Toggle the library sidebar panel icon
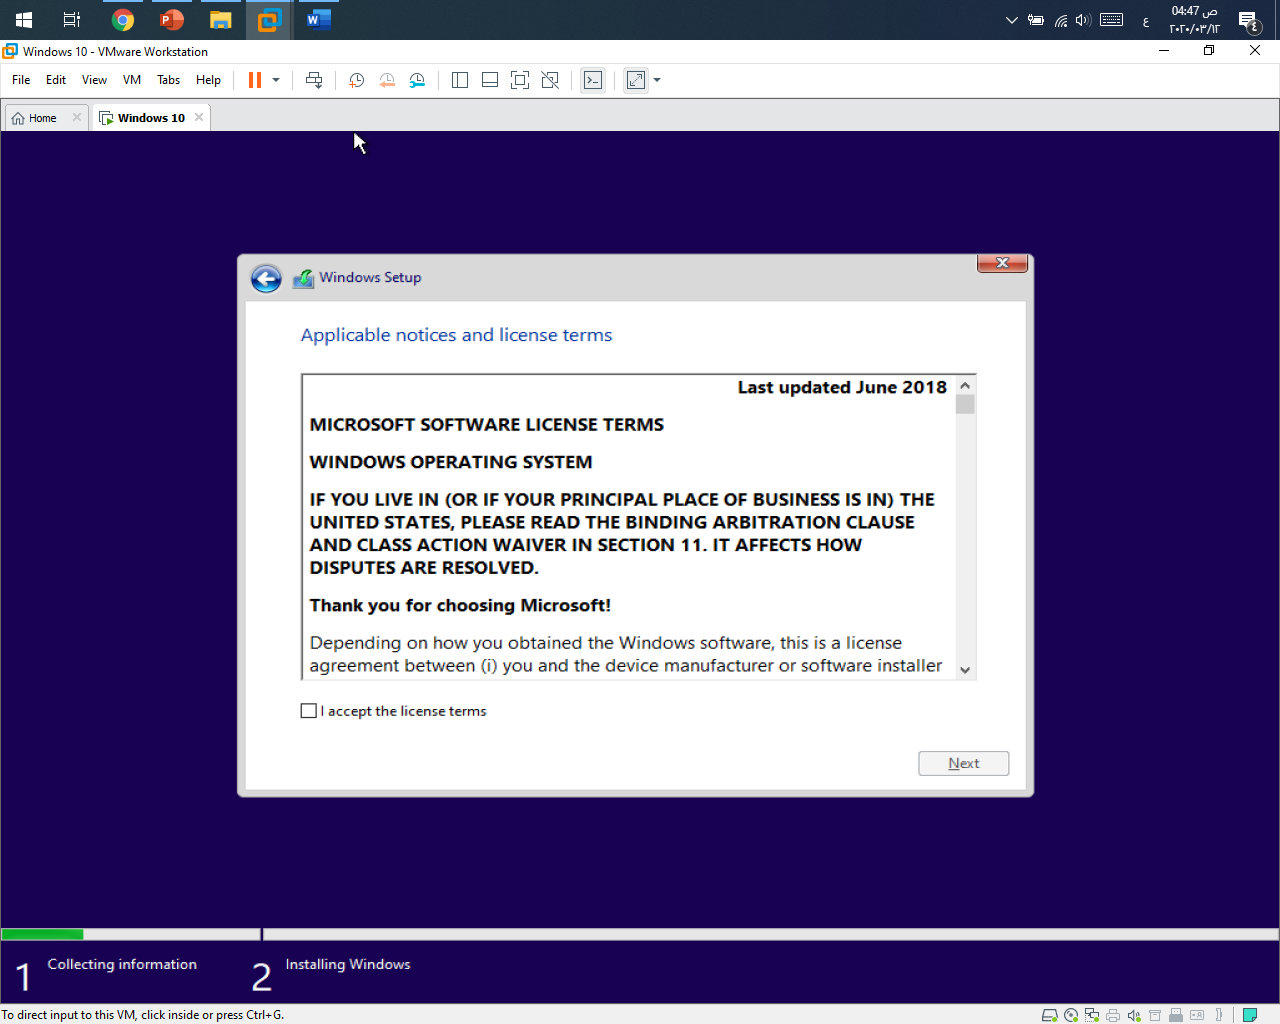The image size is (1280, 1024). click(460, 80)
